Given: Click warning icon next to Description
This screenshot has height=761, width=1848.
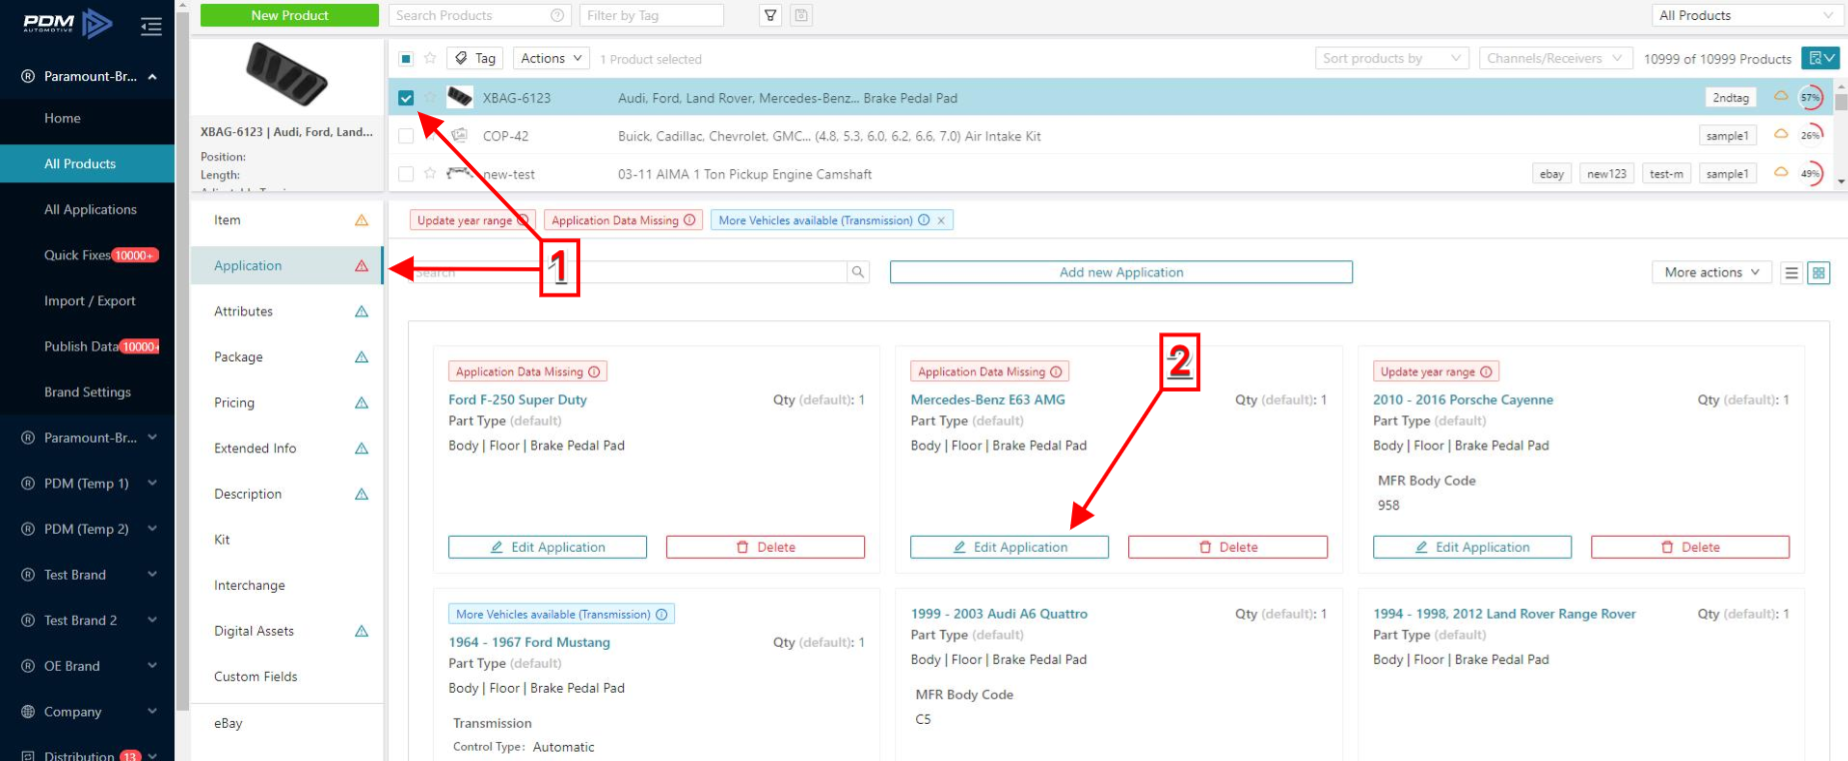Looking at the screenshot, I should (x=362, y=494).
